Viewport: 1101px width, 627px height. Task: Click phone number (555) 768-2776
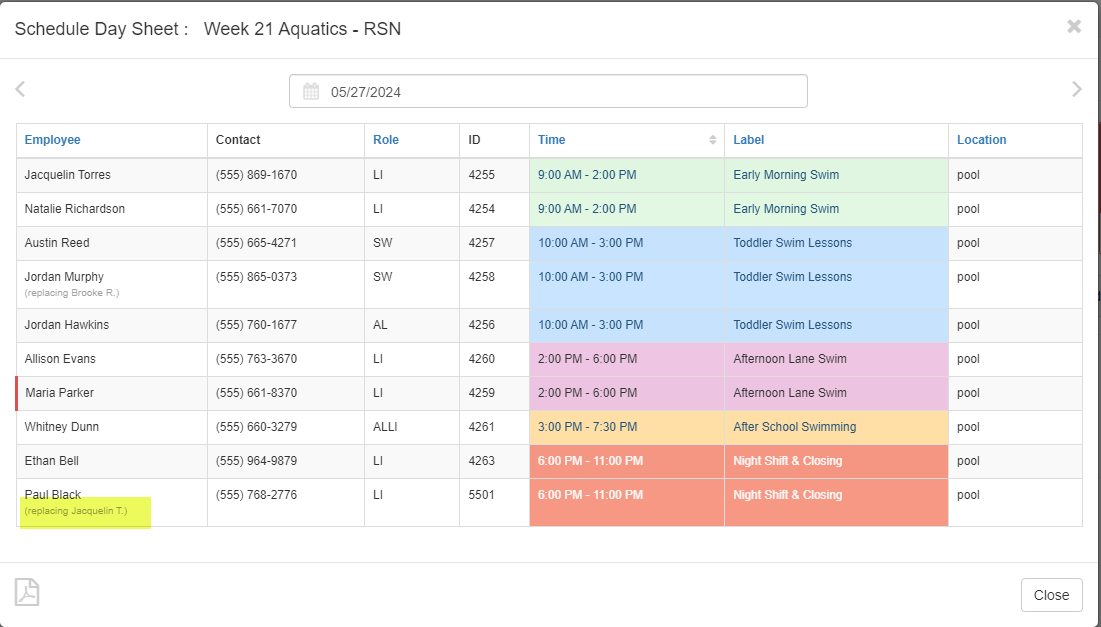tap(256, 495)
